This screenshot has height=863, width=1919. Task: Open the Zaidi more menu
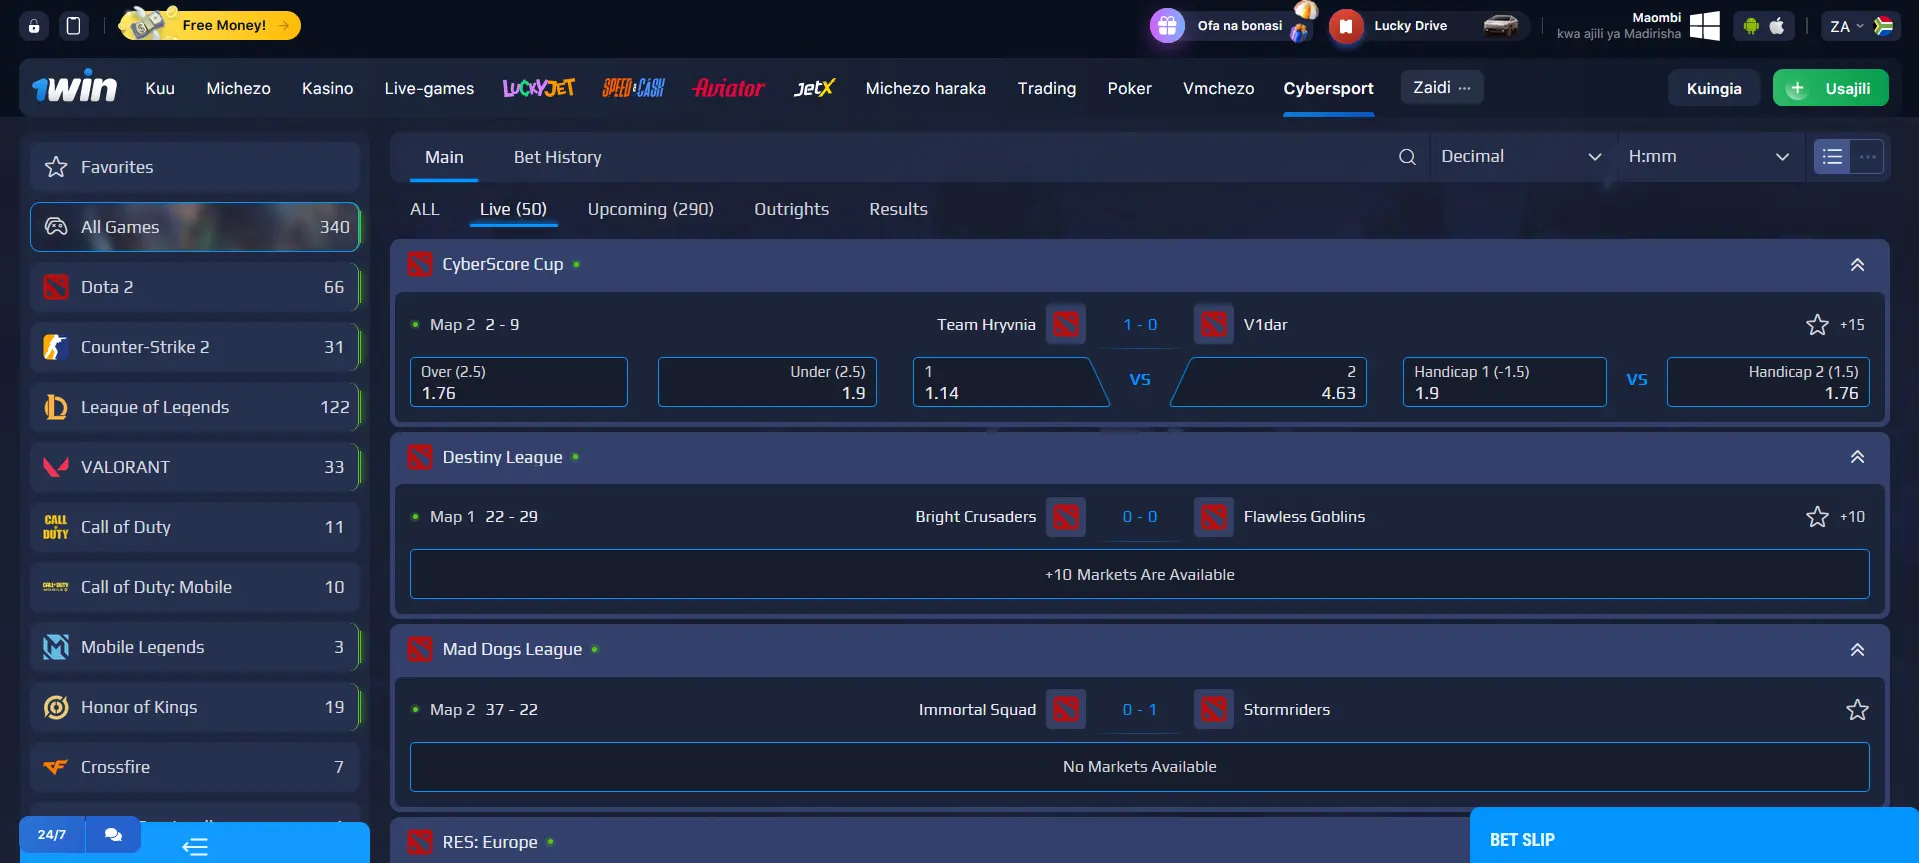pyautogui.click(x=1441, y=87)
